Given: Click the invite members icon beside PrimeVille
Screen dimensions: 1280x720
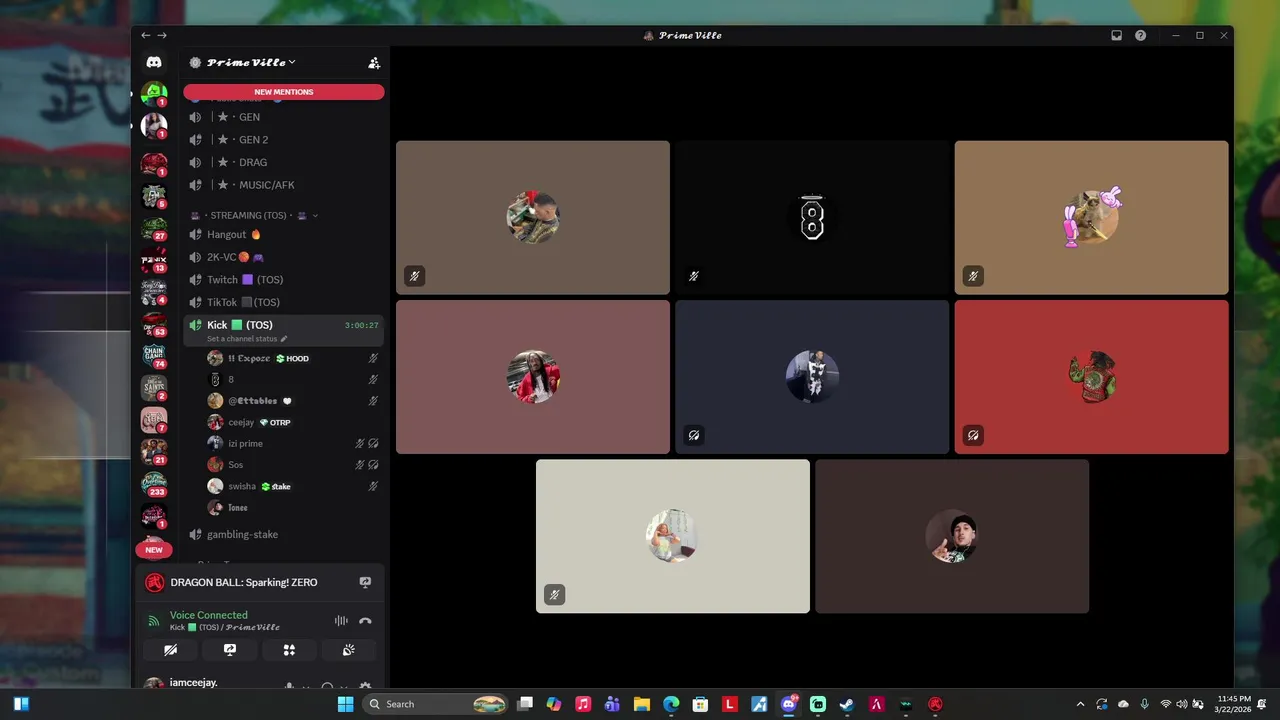Looking at the screenshot, I should click(x=374, y=62).
